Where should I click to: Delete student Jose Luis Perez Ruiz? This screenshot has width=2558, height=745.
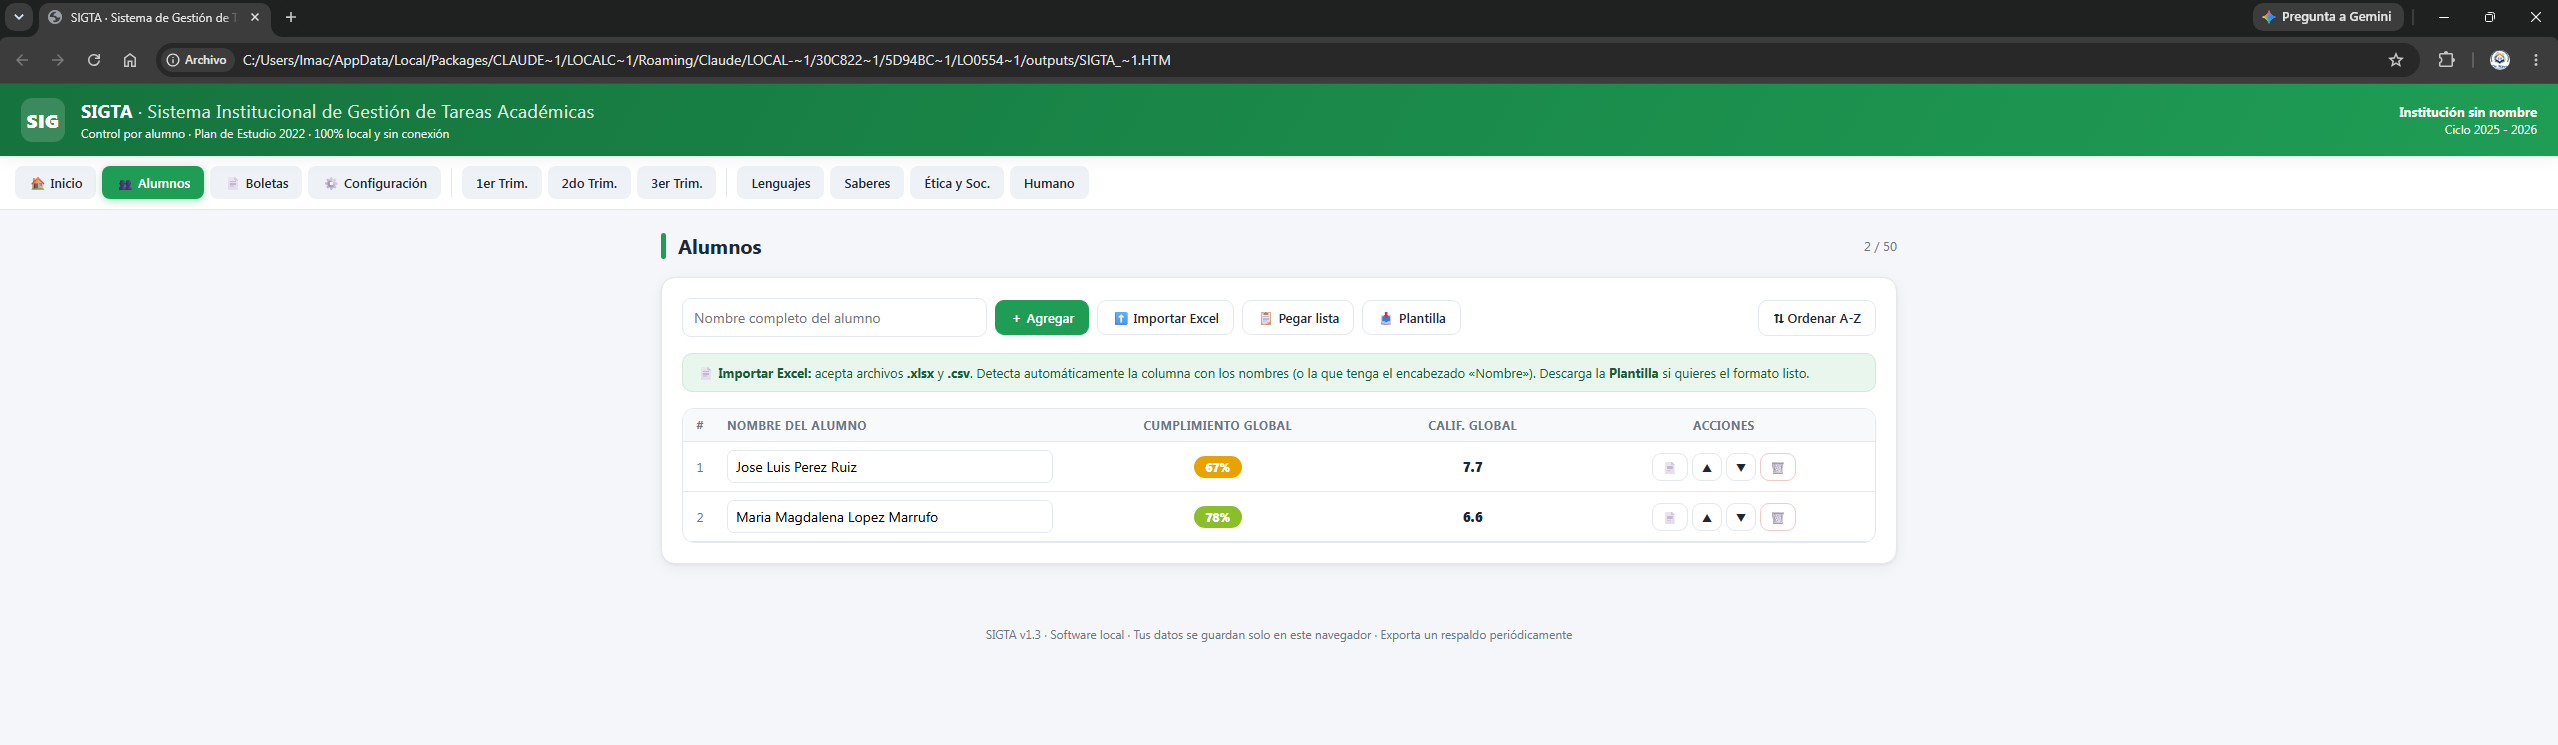pos(1777,467)
